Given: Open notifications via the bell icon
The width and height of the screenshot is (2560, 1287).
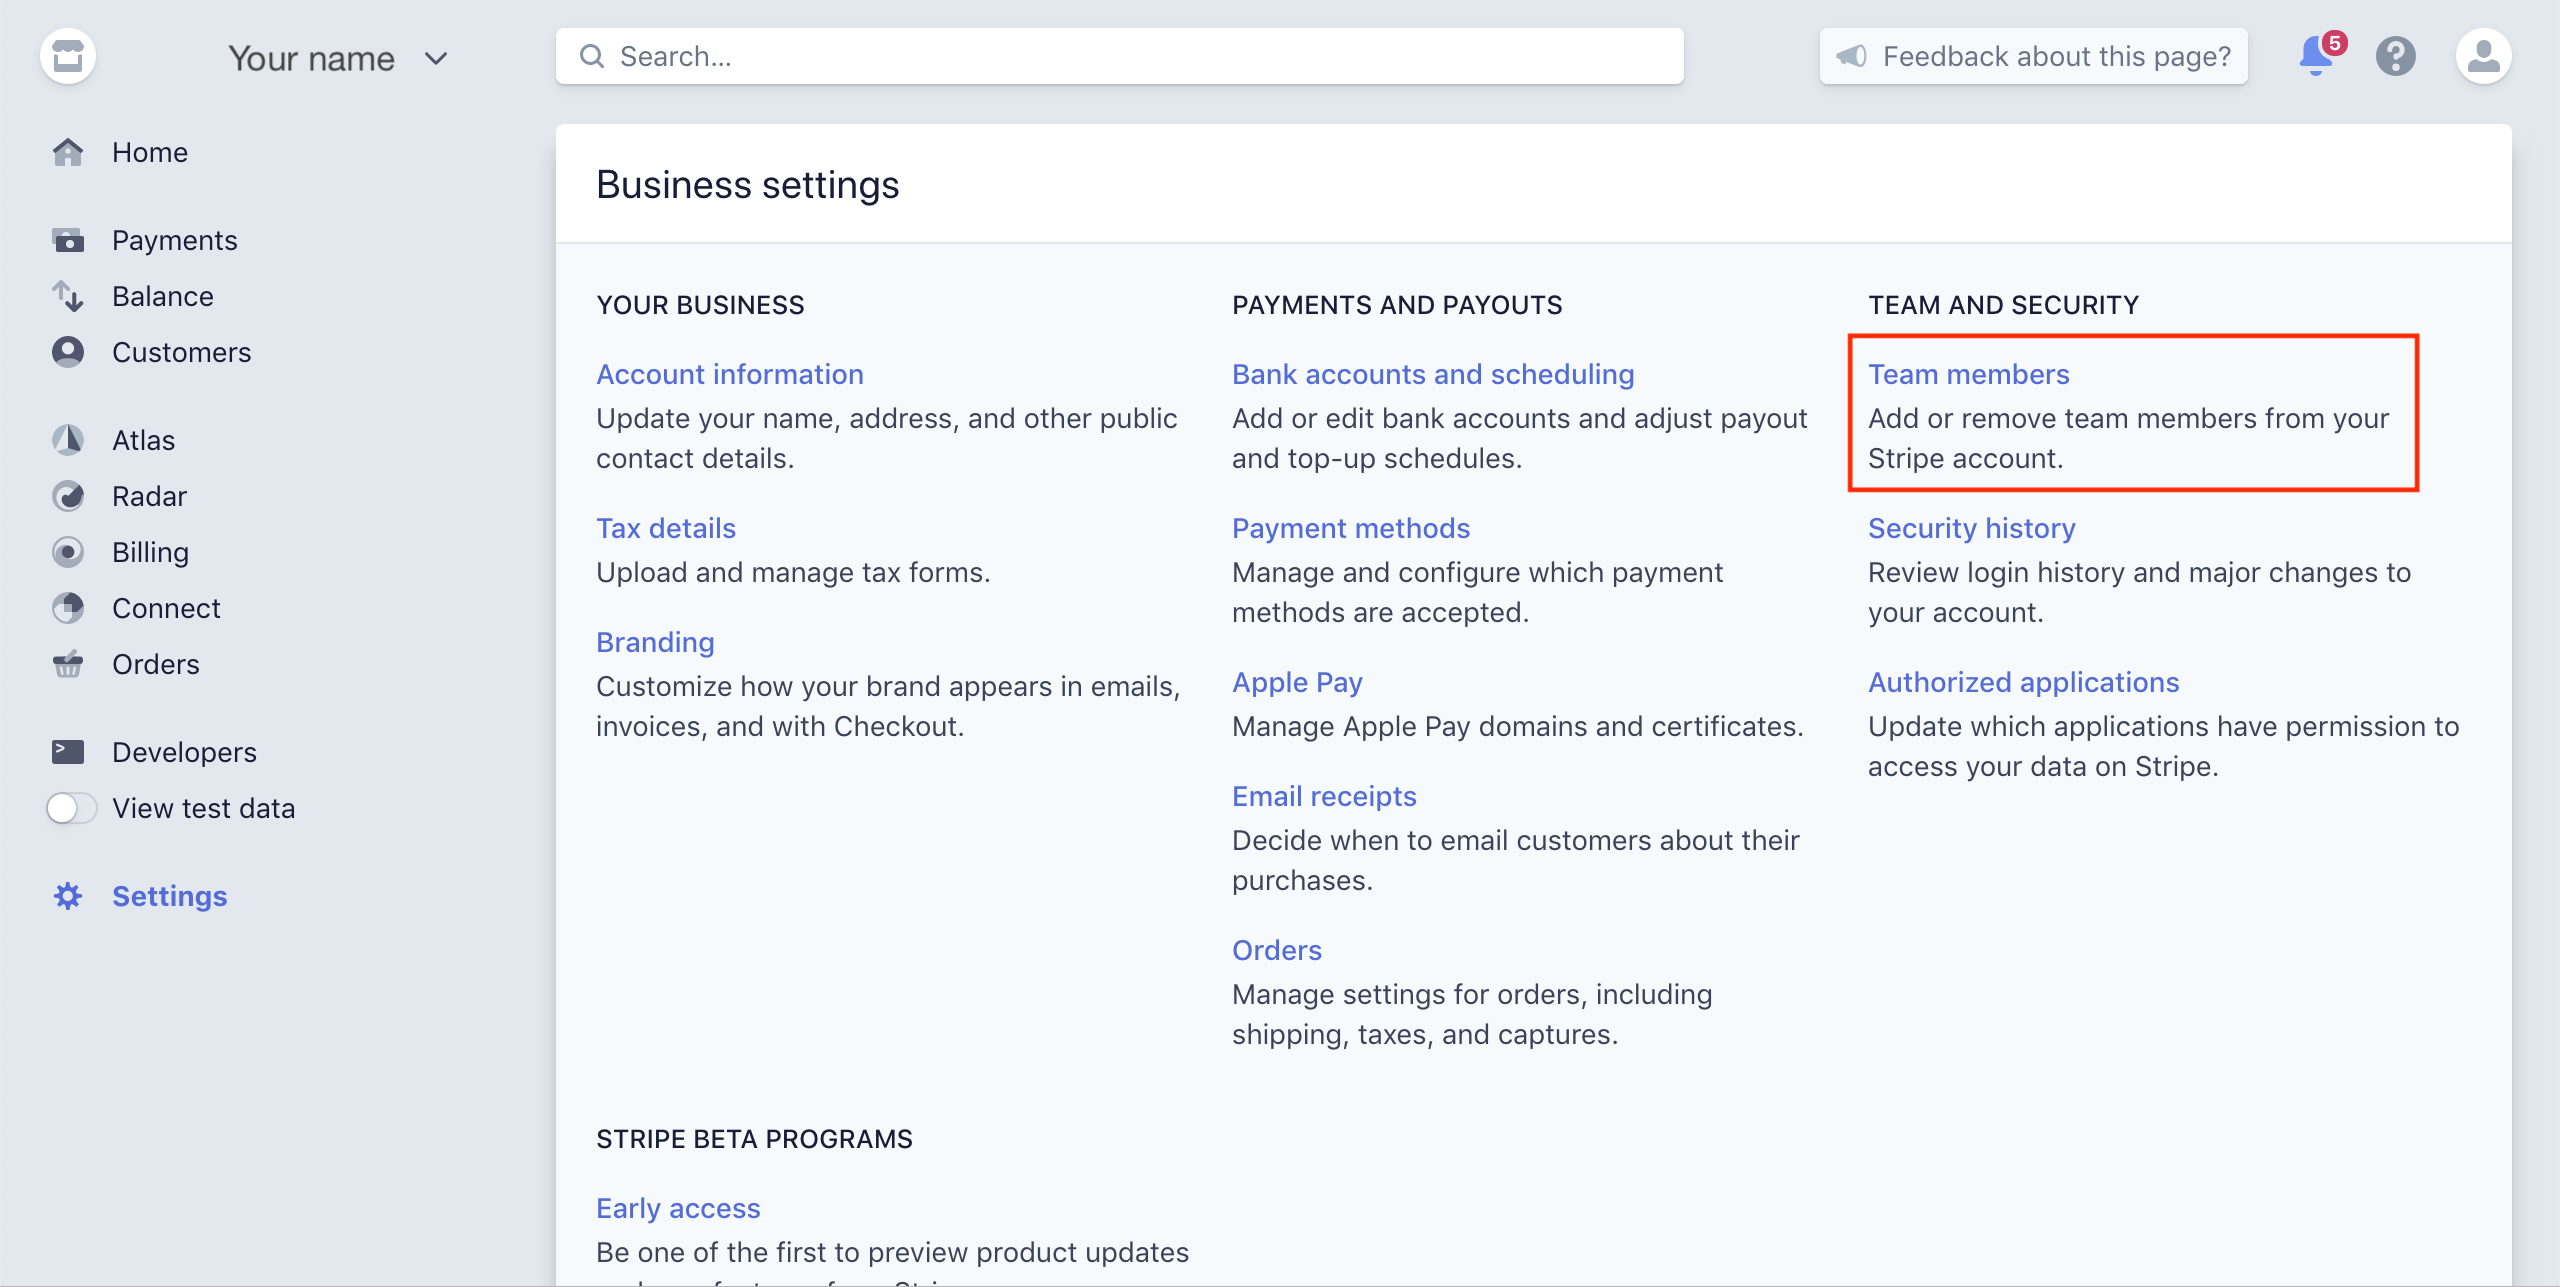Looking at the screenshot, I should pos(2312,57).
